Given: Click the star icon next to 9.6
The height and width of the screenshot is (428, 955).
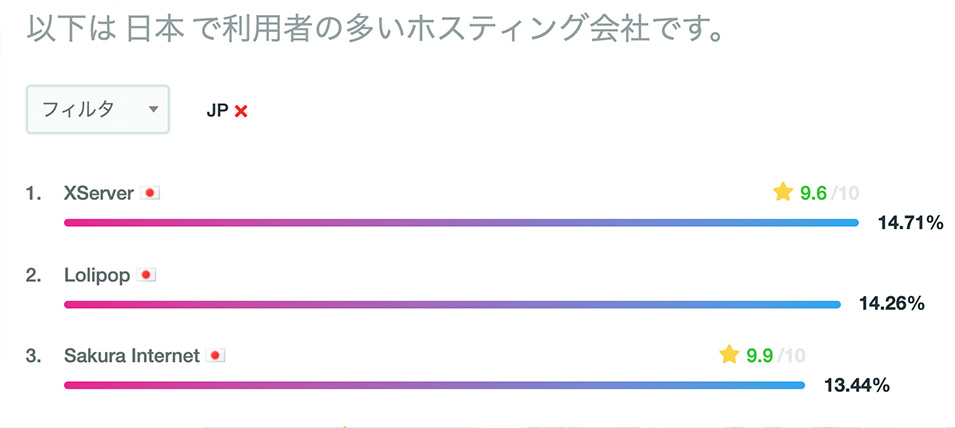Looking at the screenshot, I should pos(783,192).
